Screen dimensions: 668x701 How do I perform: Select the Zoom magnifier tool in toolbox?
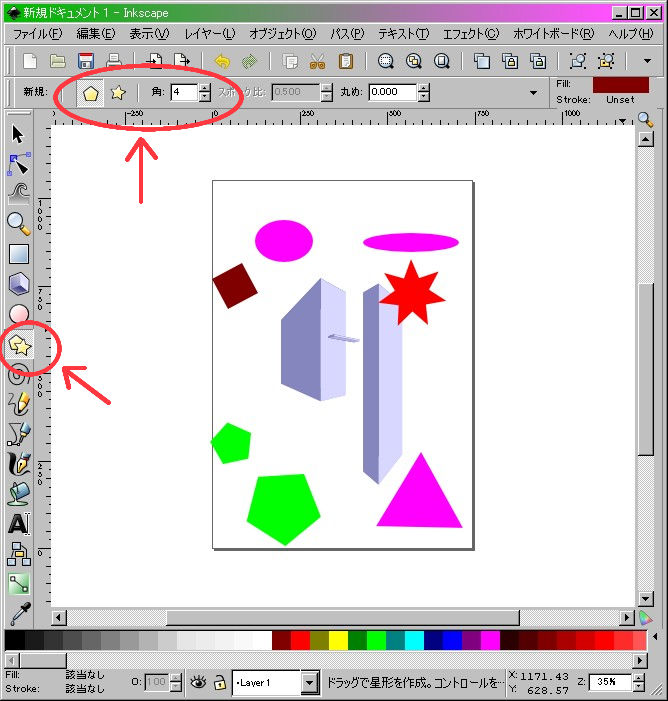19,224
